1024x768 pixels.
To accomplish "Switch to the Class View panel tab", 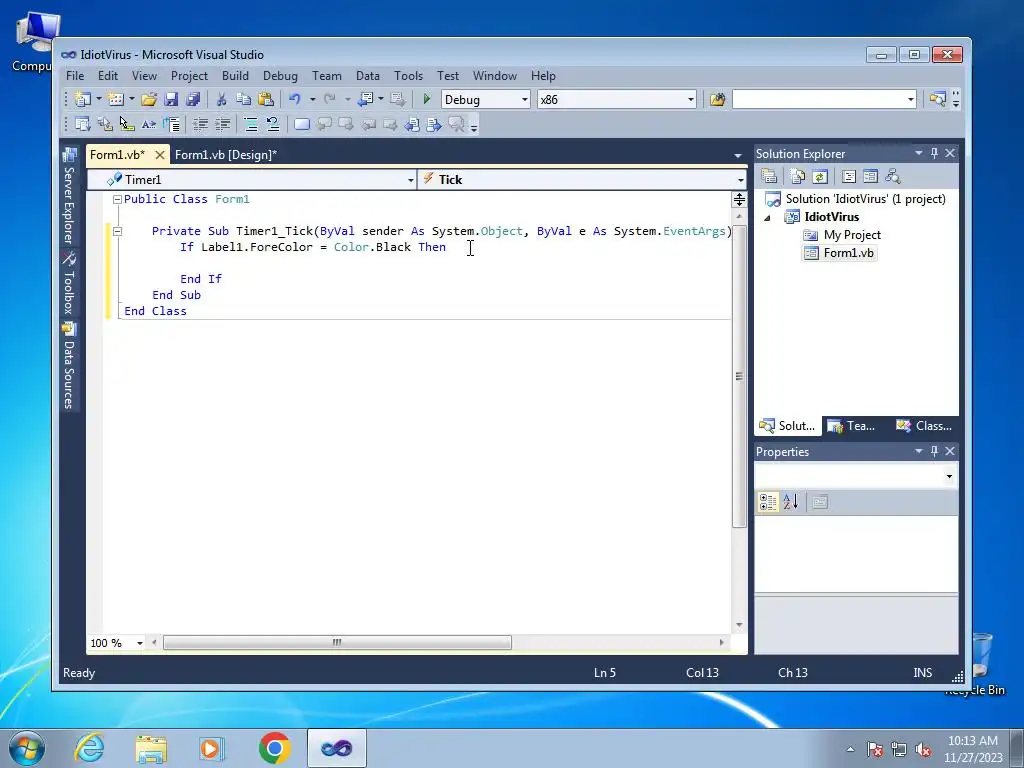I will coord(924,426).
